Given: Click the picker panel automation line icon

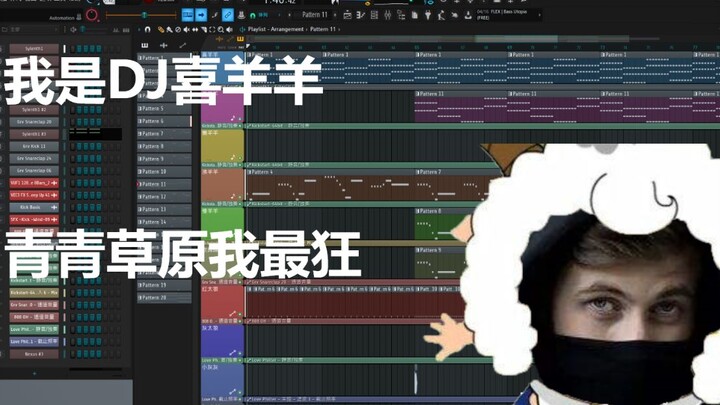Looking at the screenshot, I should point(183,45).
